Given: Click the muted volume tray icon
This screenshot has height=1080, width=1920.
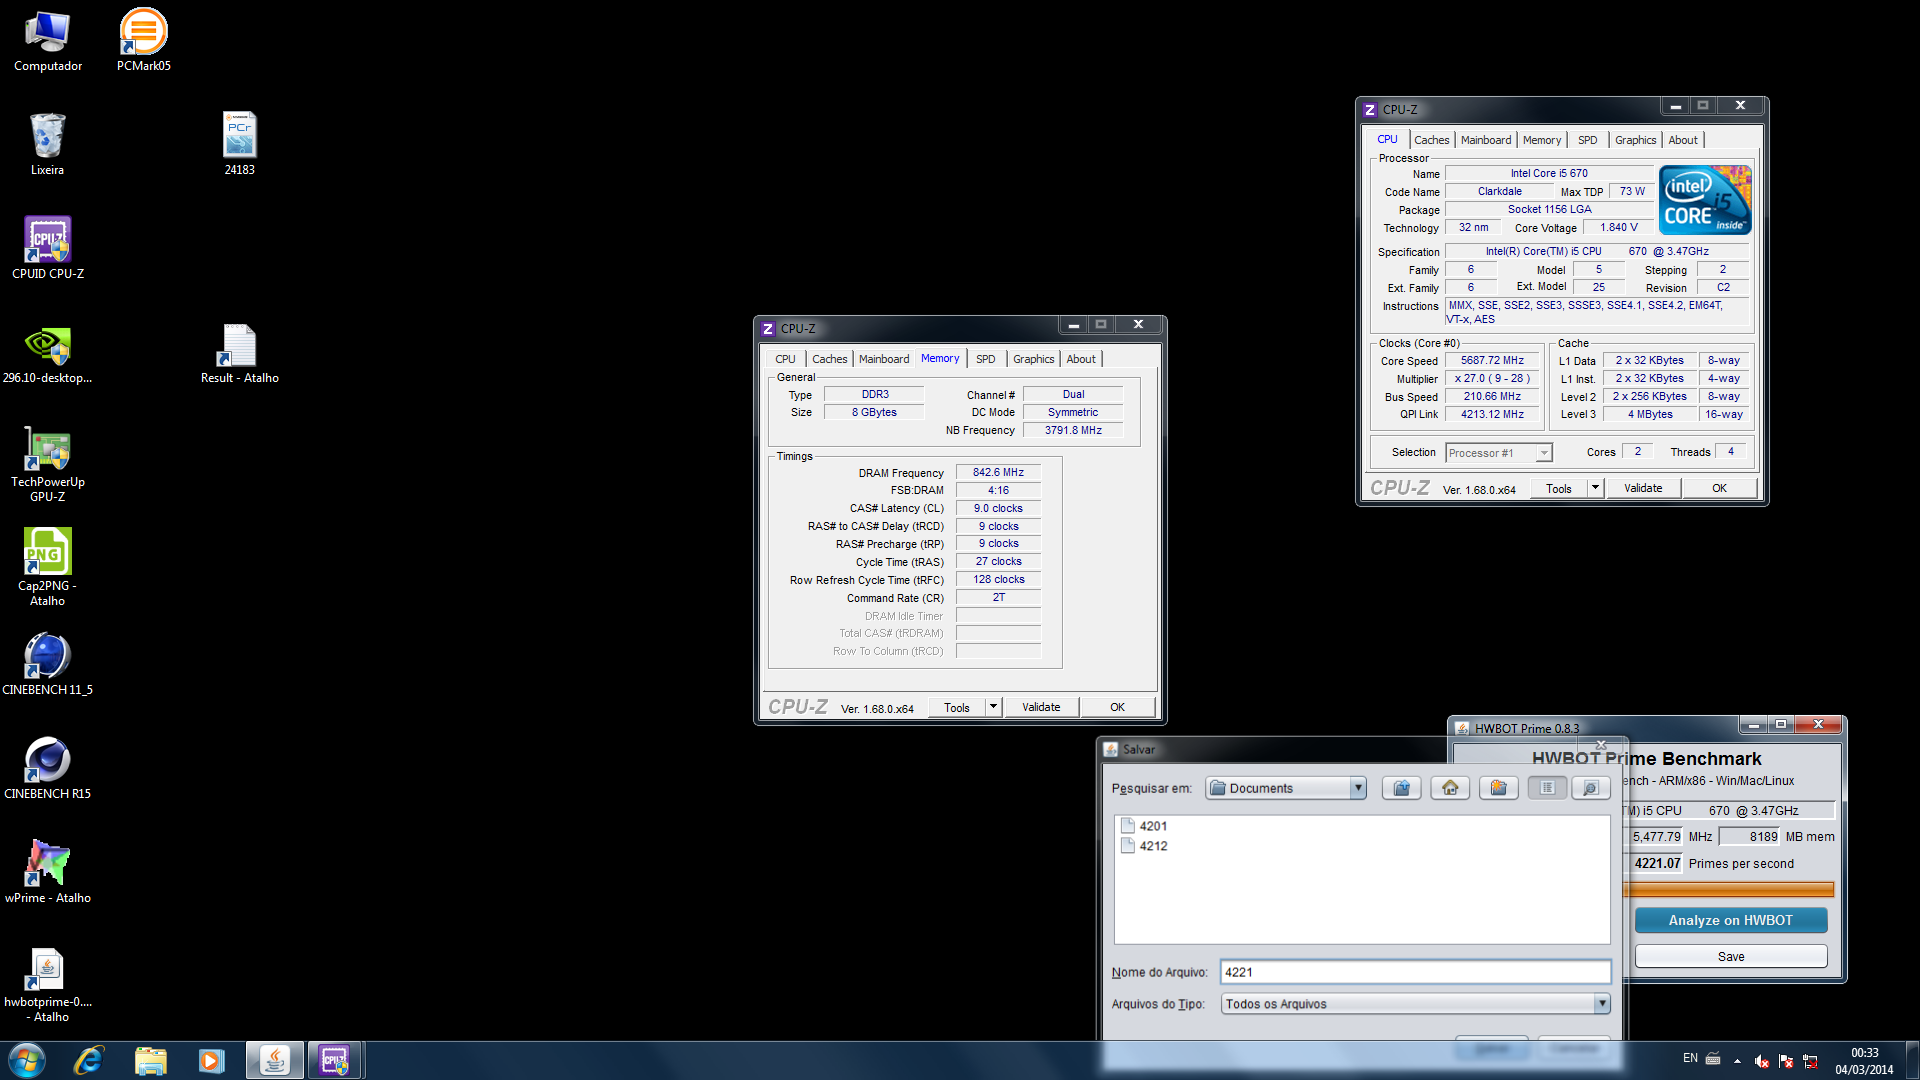Looking at the screenshot, I should coord(1762,1060).
